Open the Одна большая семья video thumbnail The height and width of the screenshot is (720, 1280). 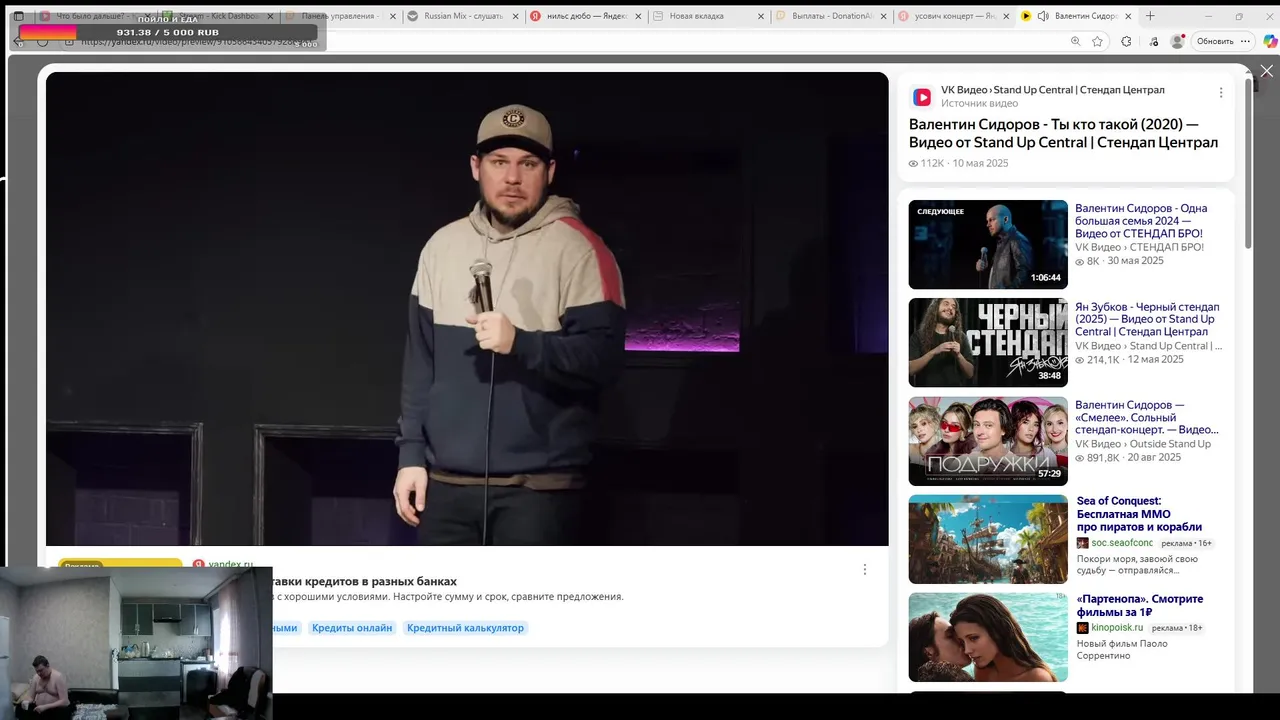click(988, 244)
